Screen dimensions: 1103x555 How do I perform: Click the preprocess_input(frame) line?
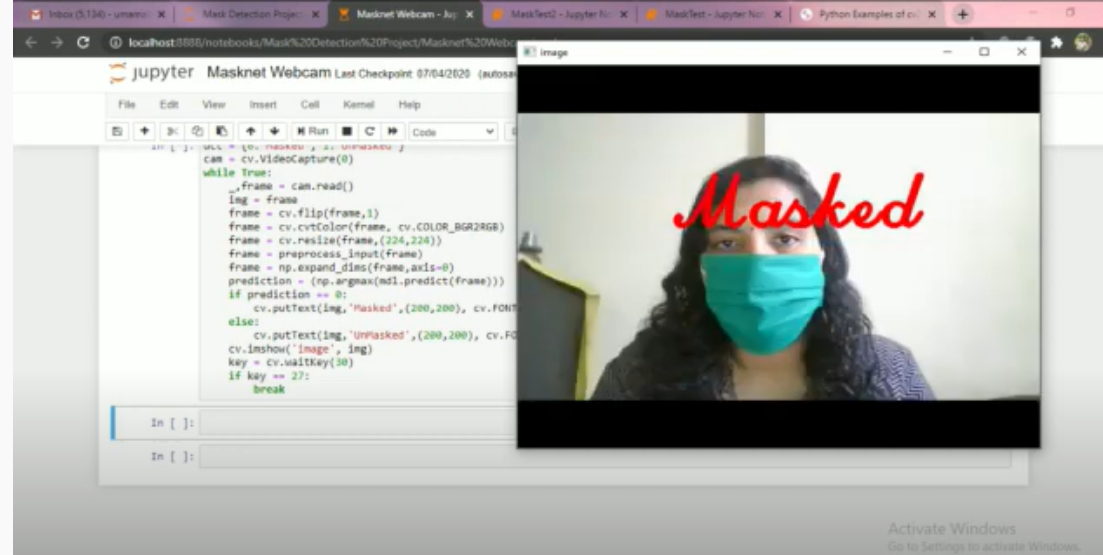(x=326, y=254)
